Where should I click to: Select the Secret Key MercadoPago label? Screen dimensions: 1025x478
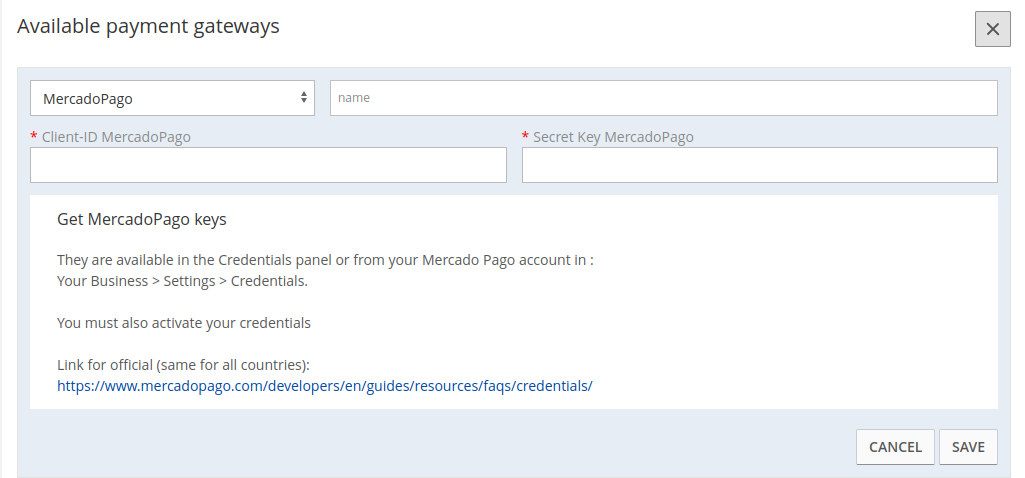pos(613,137)
